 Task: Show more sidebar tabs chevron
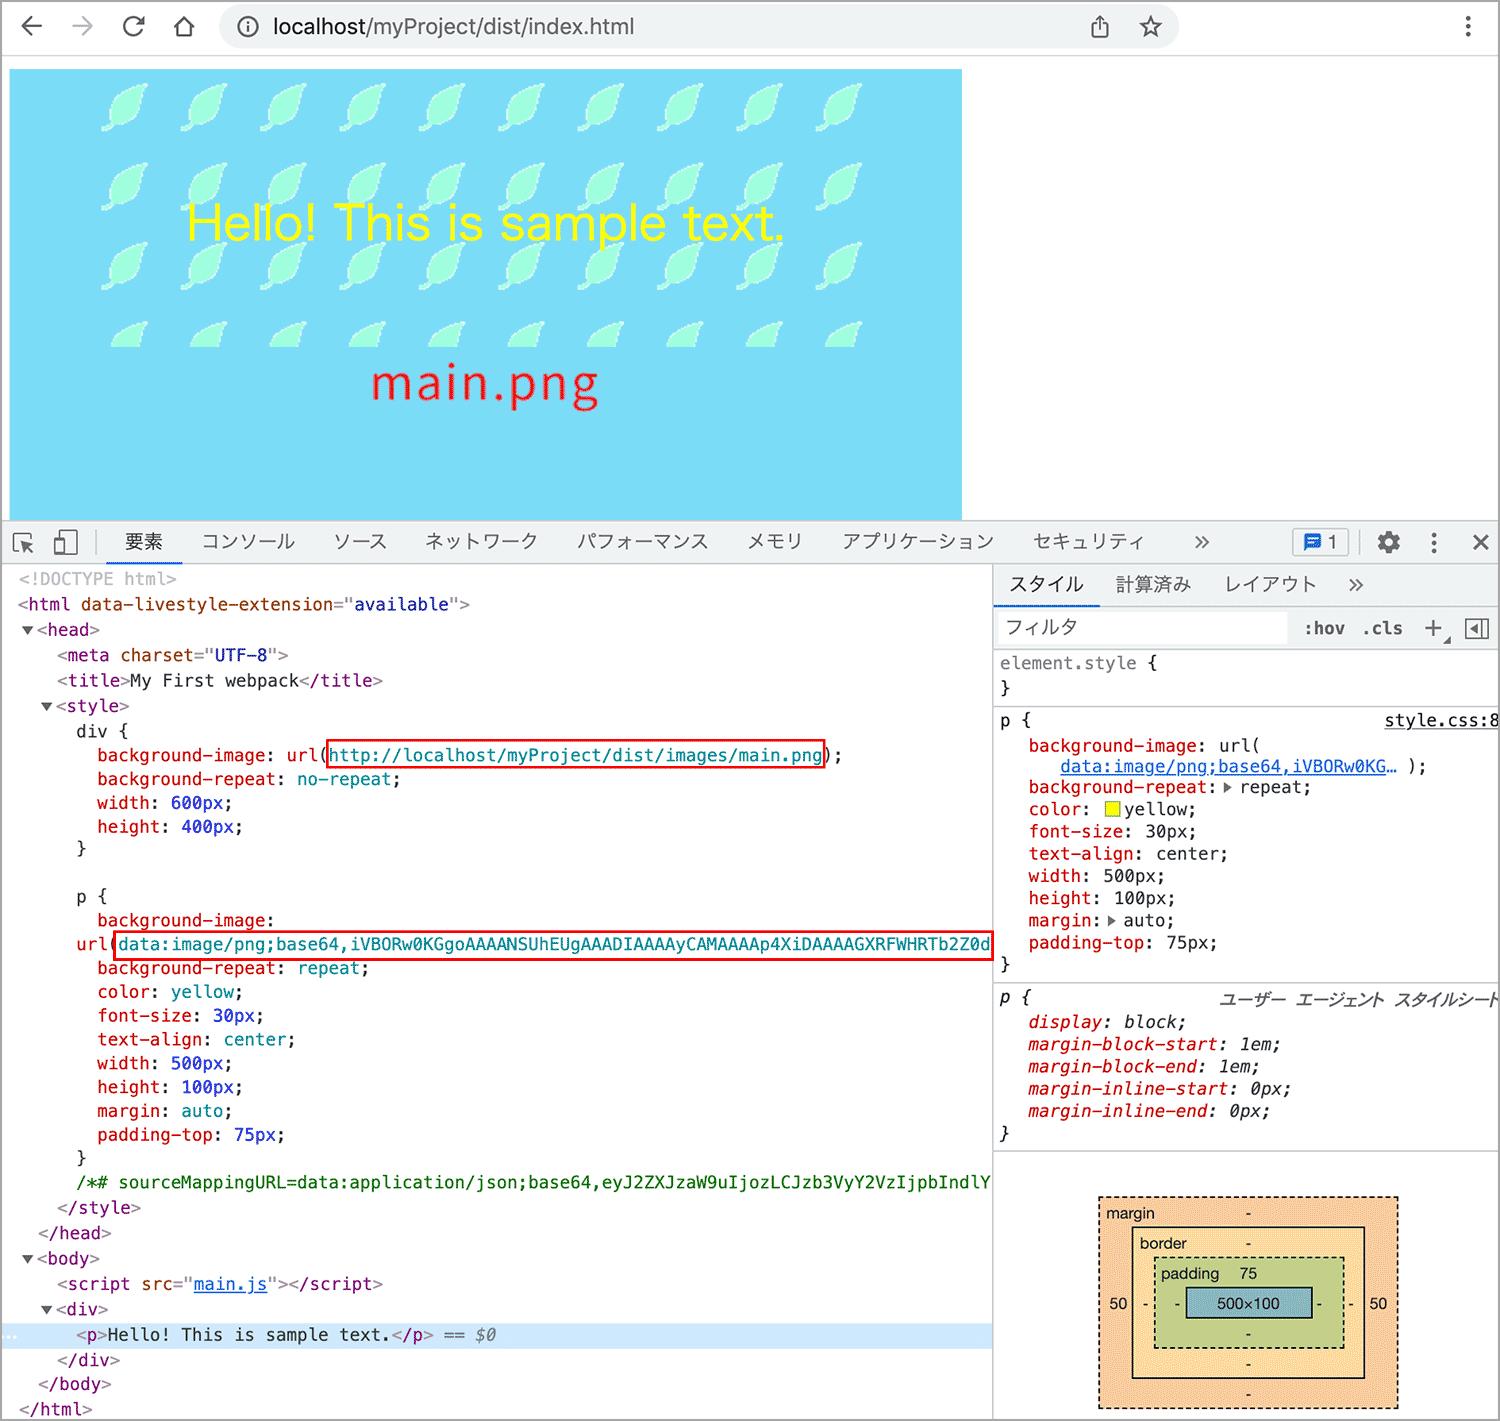click(1356, 585)
